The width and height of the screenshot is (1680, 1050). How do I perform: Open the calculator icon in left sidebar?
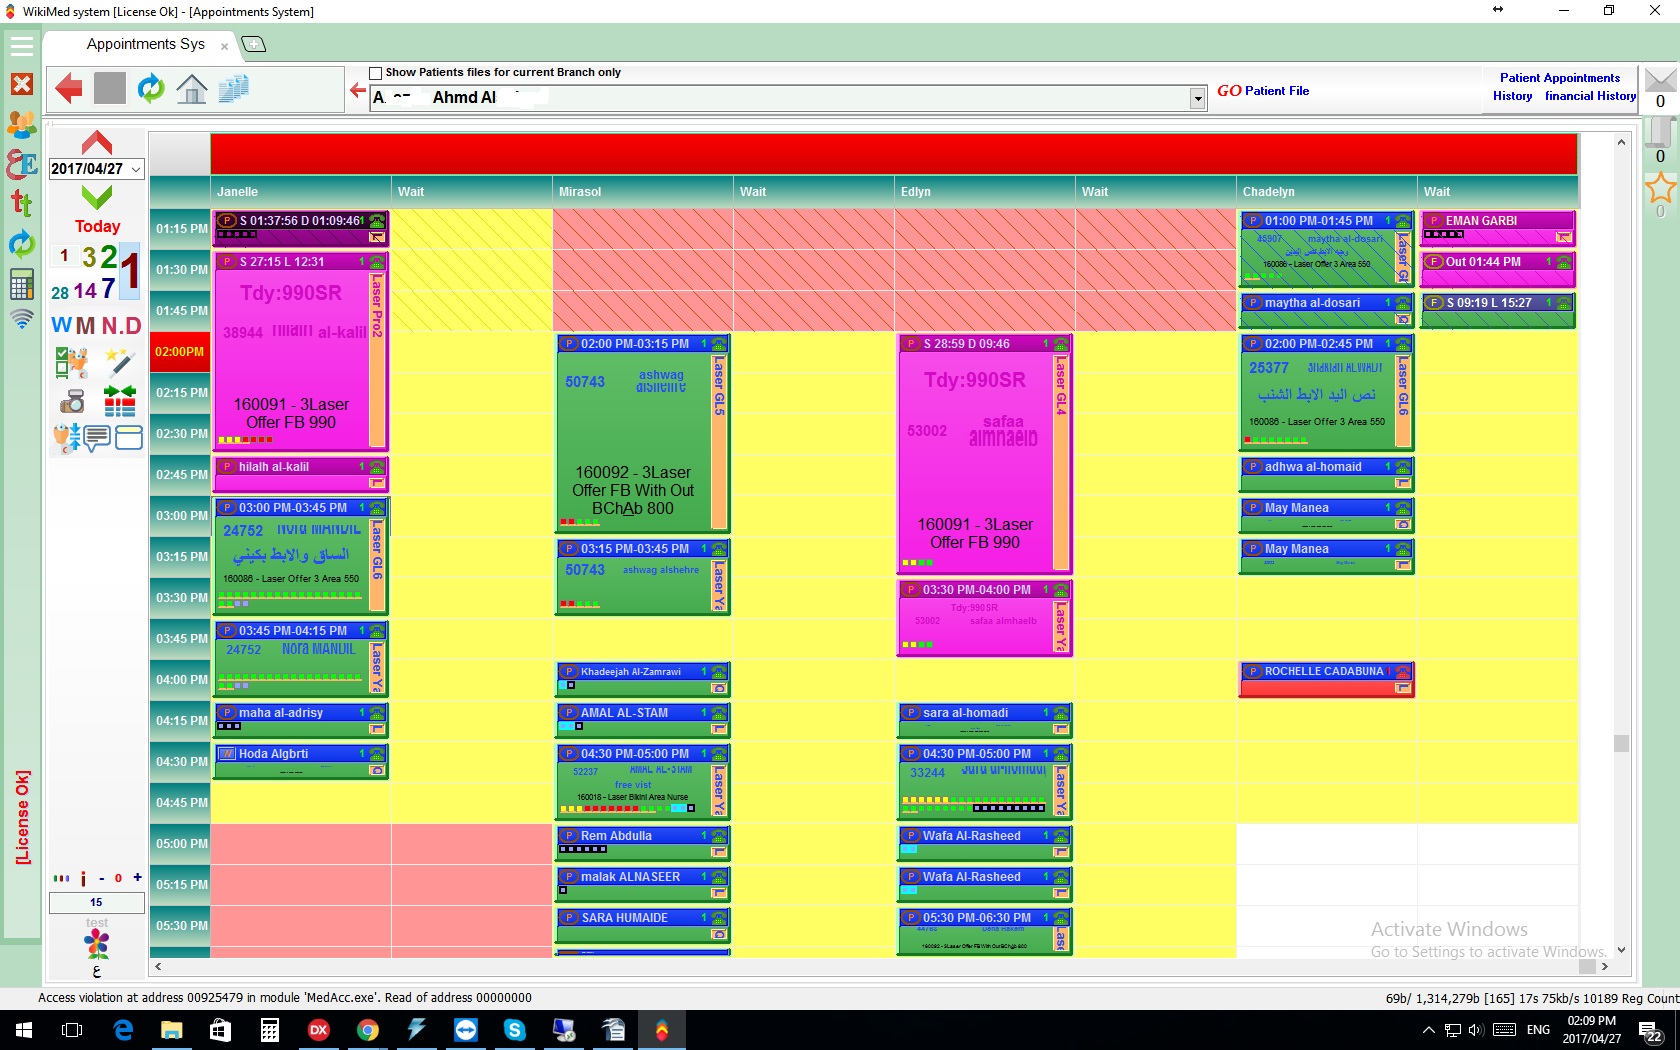[x=21, y=285]
